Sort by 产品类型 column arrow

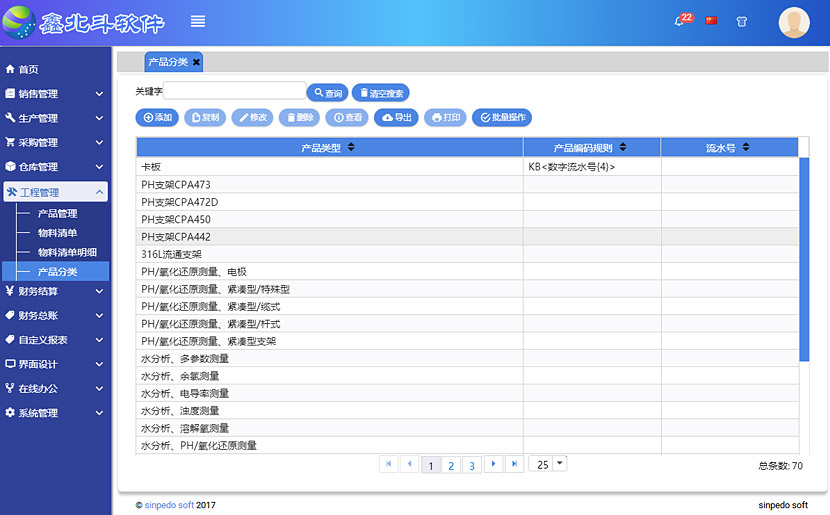(351, 147)
